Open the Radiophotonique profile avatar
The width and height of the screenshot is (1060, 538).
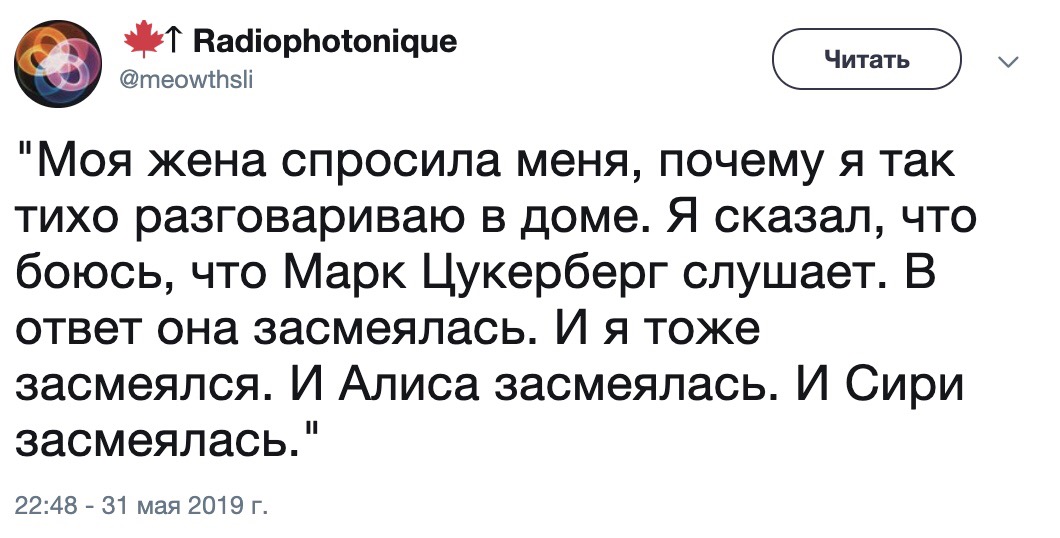[x=57, y=64]
